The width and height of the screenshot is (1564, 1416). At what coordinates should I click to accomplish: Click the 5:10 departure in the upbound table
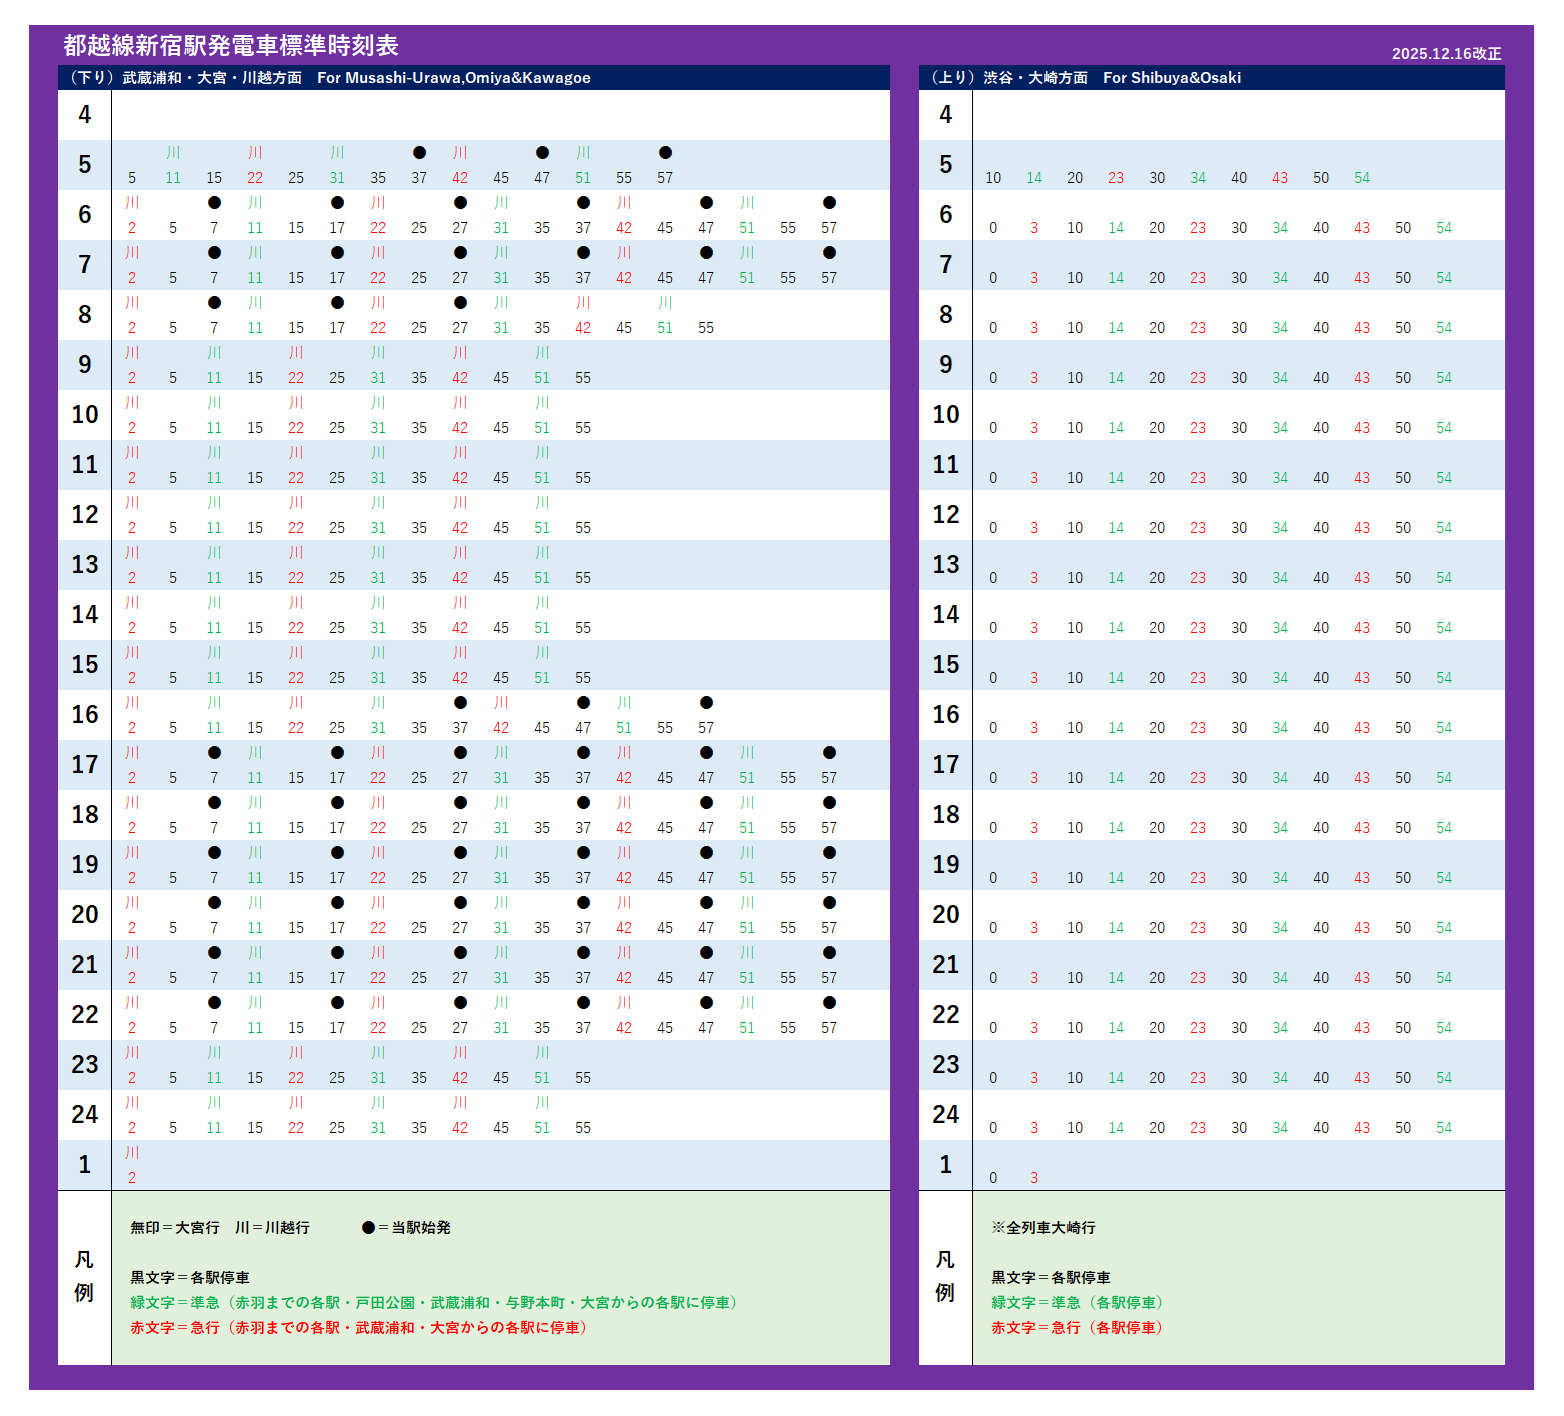tap(993, 178)
